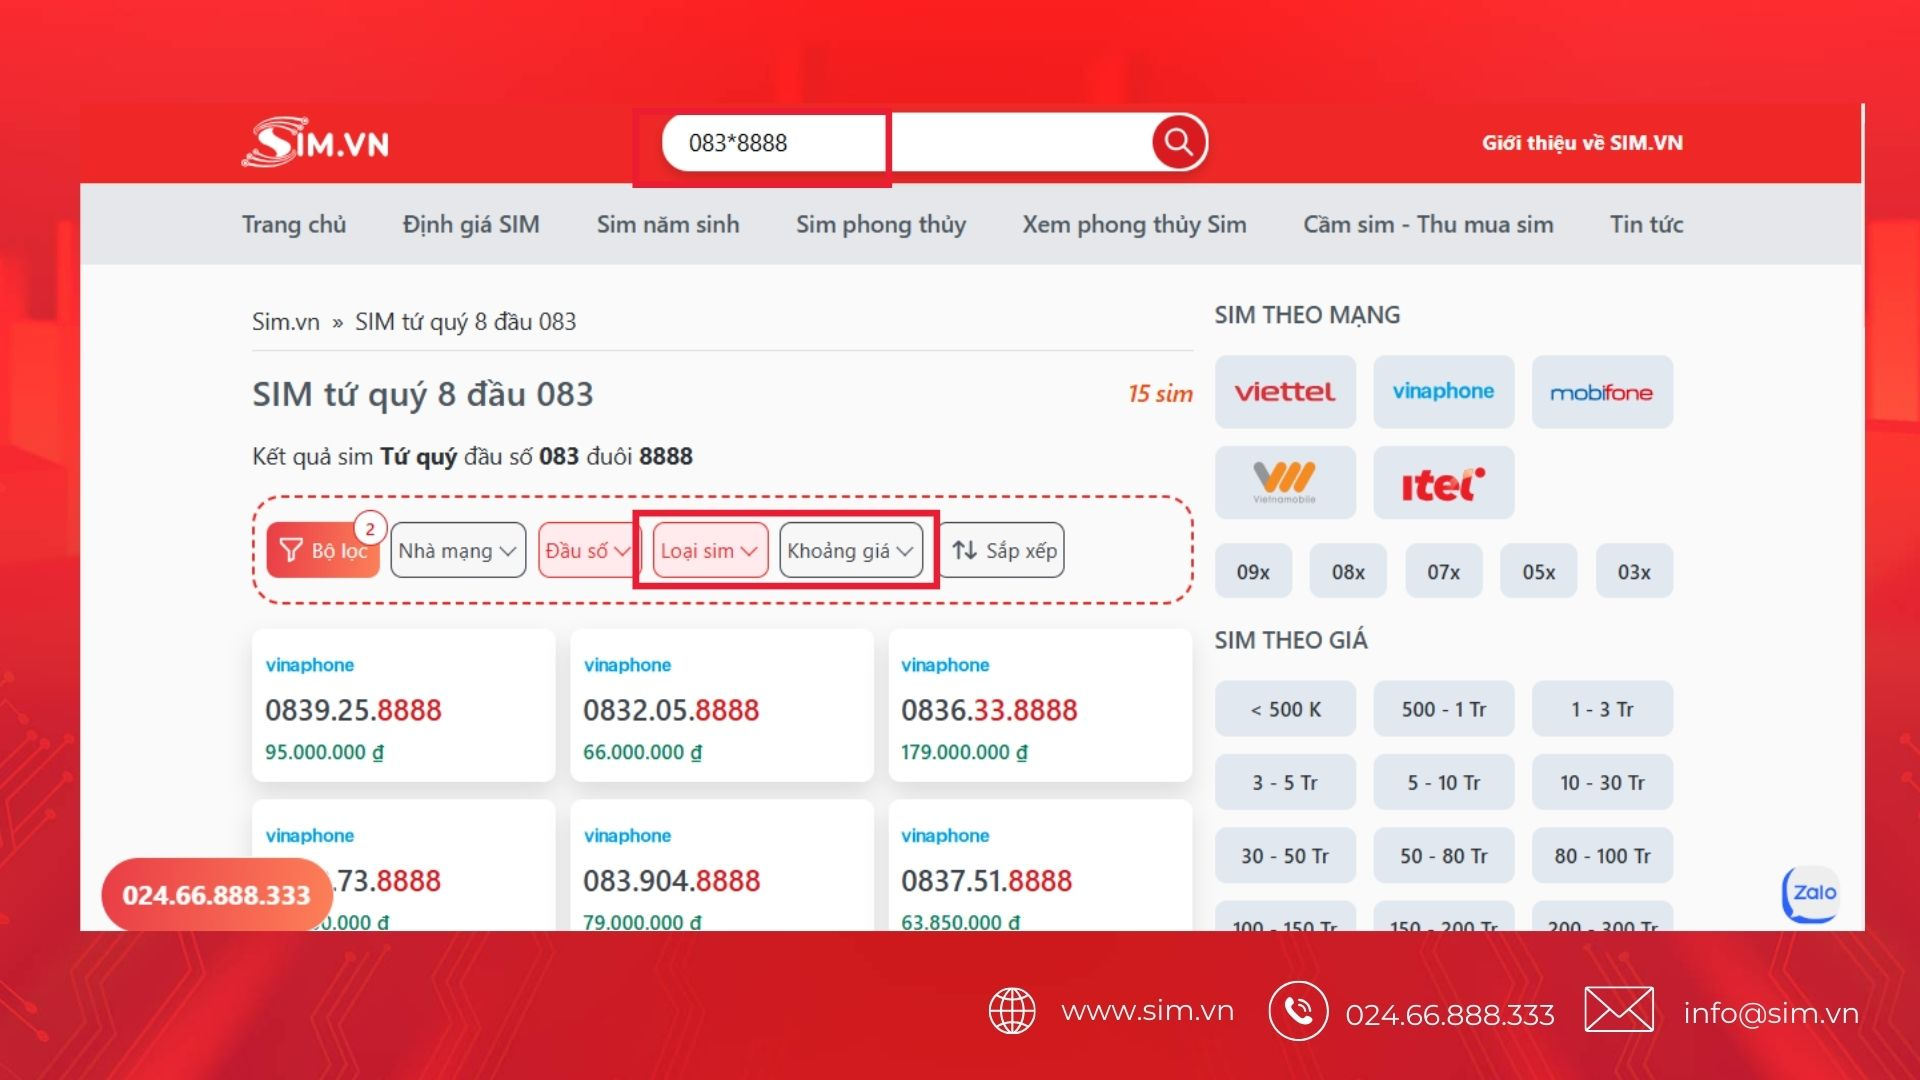Choose the 80 - 100 Tr price range
The width and height of the screenshot is (1920, 1080).
[1602, 856]
